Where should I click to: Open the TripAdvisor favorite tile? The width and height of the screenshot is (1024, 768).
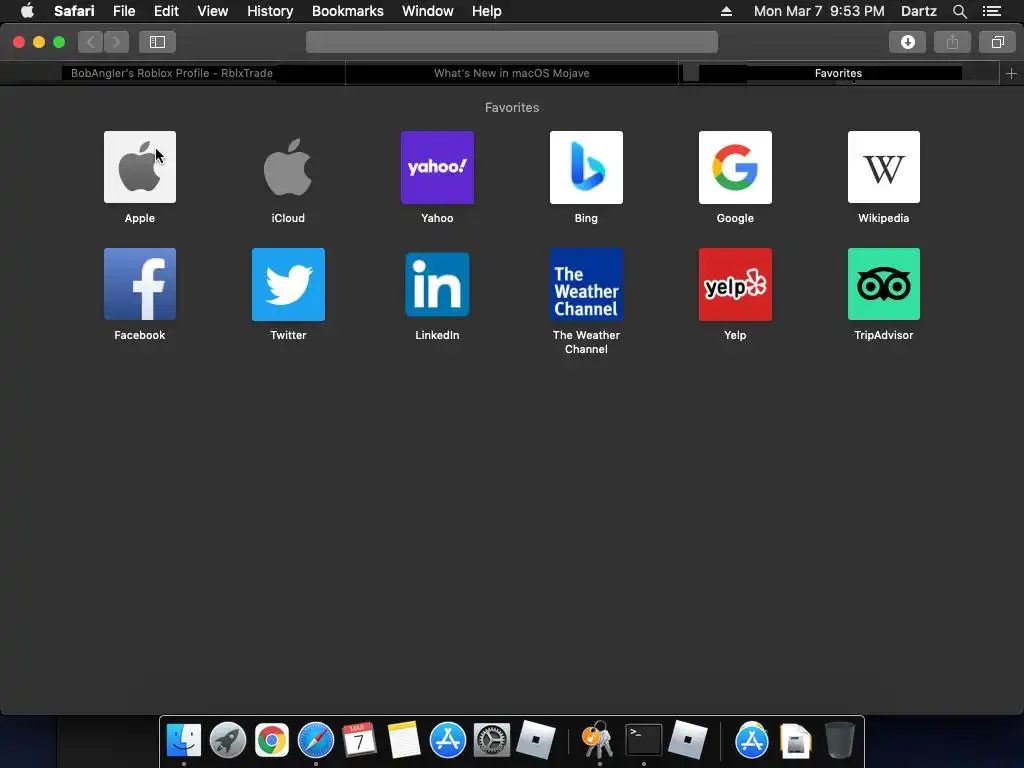point(884,284)
